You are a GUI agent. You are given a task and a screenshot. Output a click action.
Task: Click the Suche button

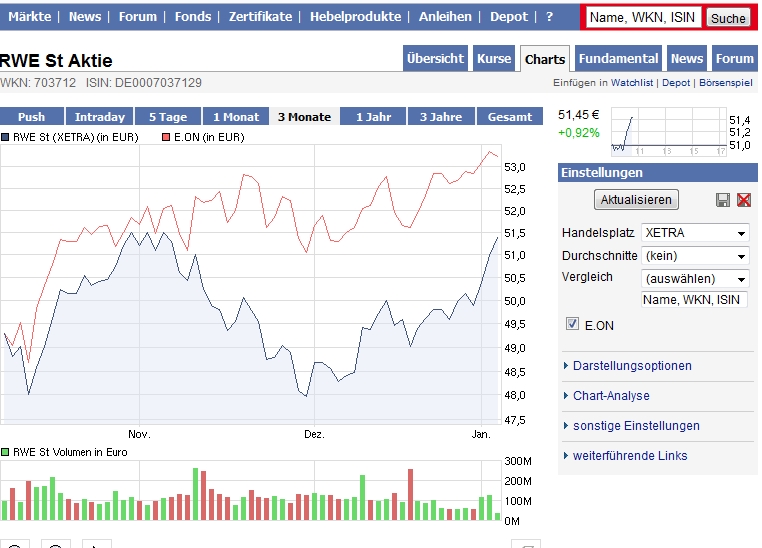click(728, 18)
